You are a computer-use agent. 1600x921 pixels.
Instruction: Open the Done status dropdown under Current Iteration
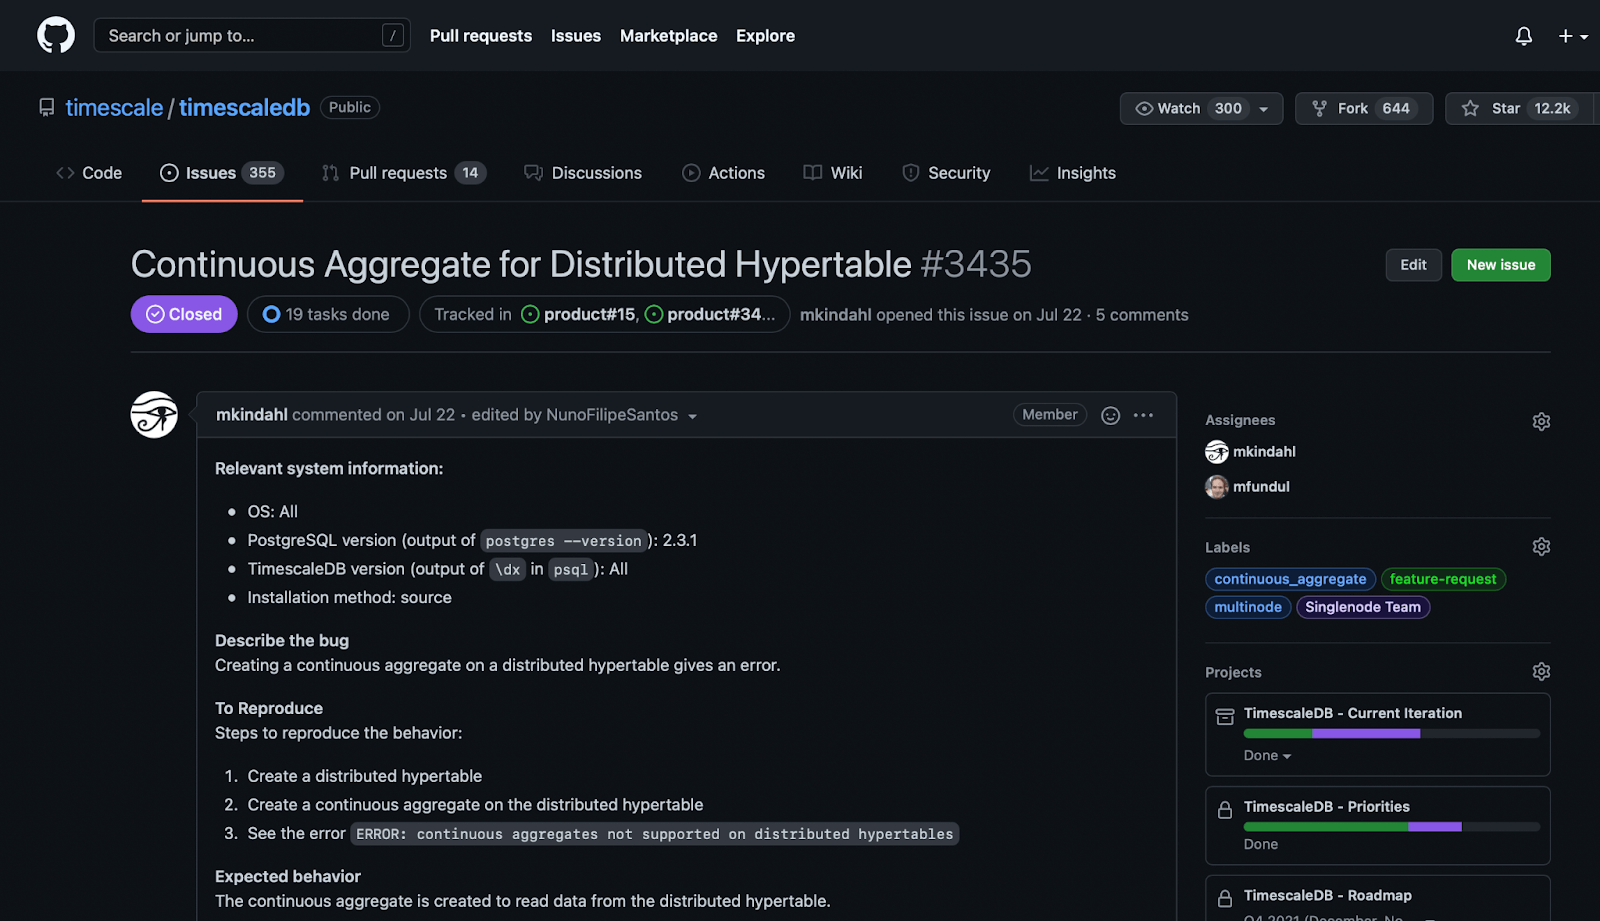[1267, 756]
